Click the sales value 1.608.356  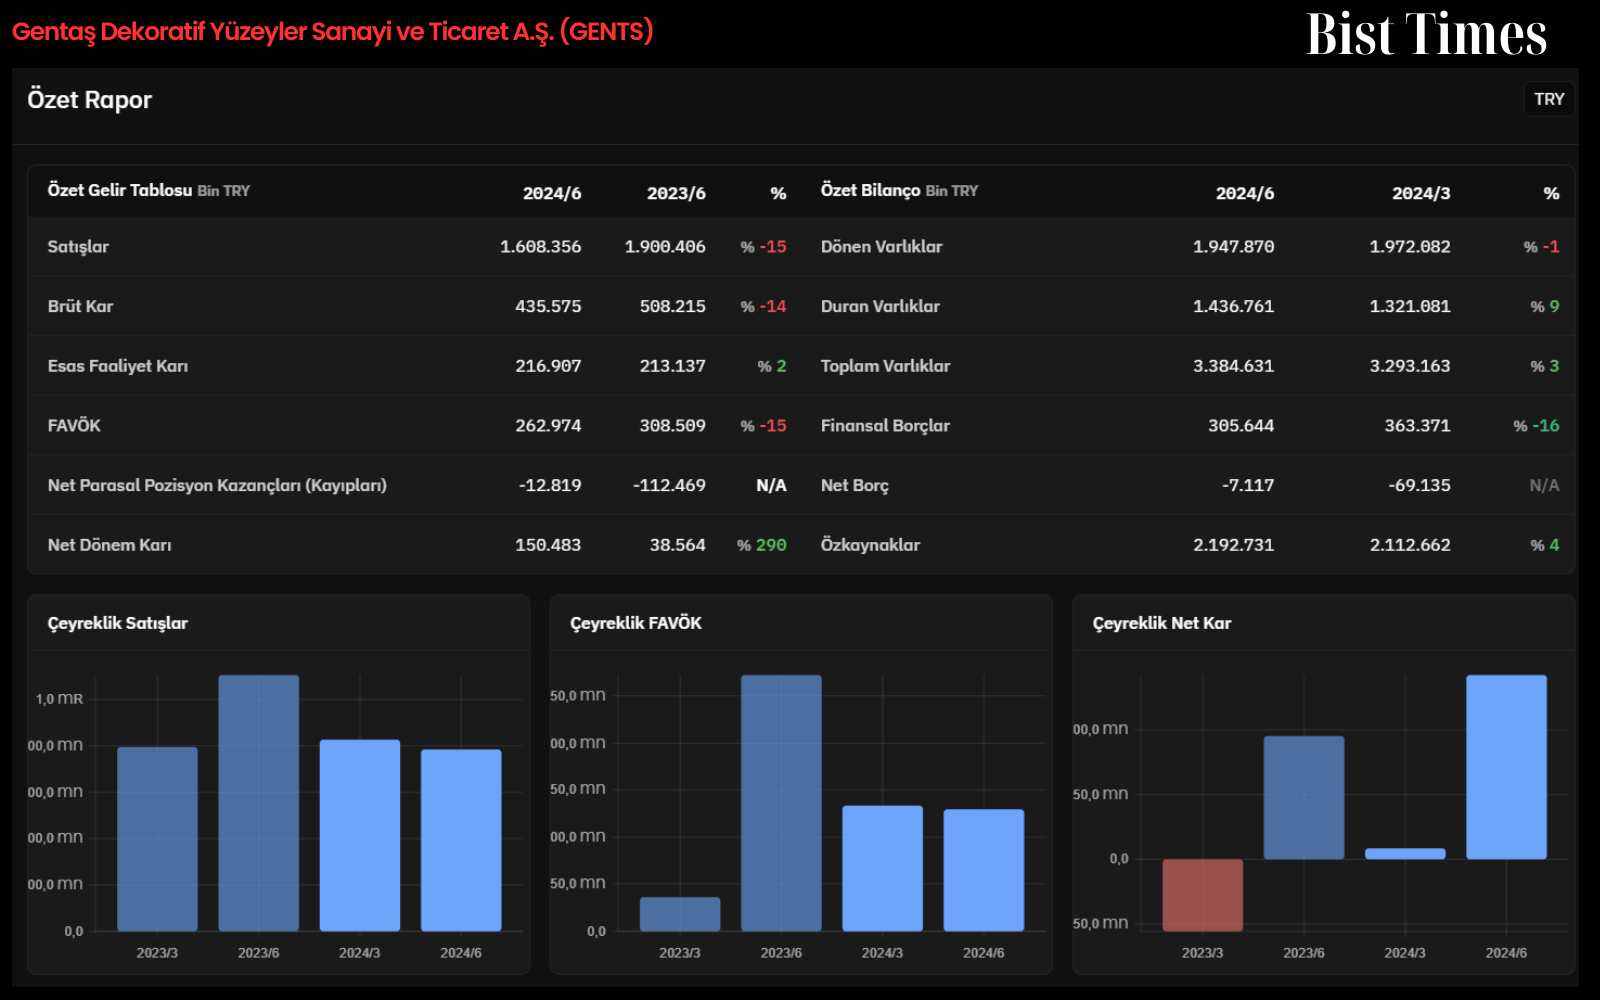[541, 247]
